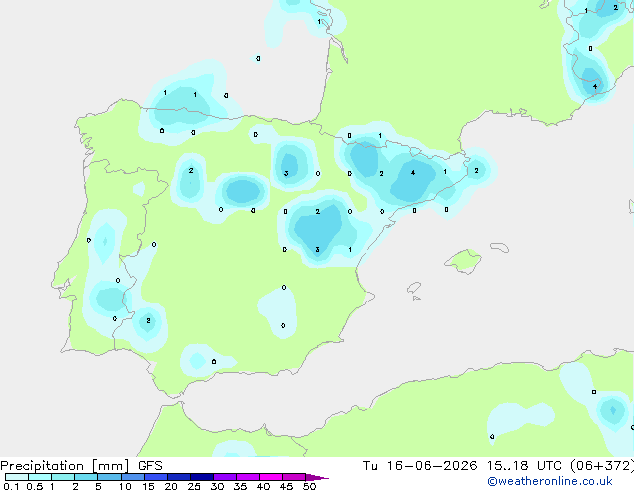Click the "2" value in southwestern Spain near Portugal
Screen dimensions: 634x490
pyautogui.click(x=148, y=321)
